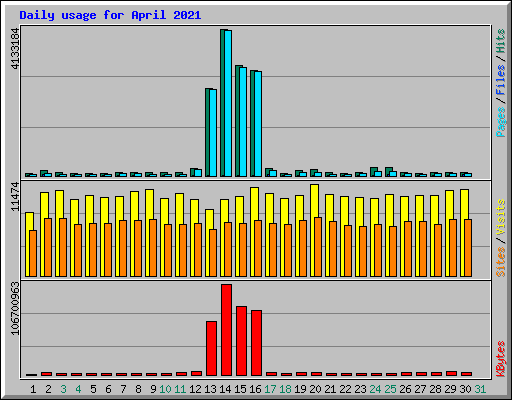Click green day 31 label
The width and height of the screenshot is (512, 400).
click(480, 389)
